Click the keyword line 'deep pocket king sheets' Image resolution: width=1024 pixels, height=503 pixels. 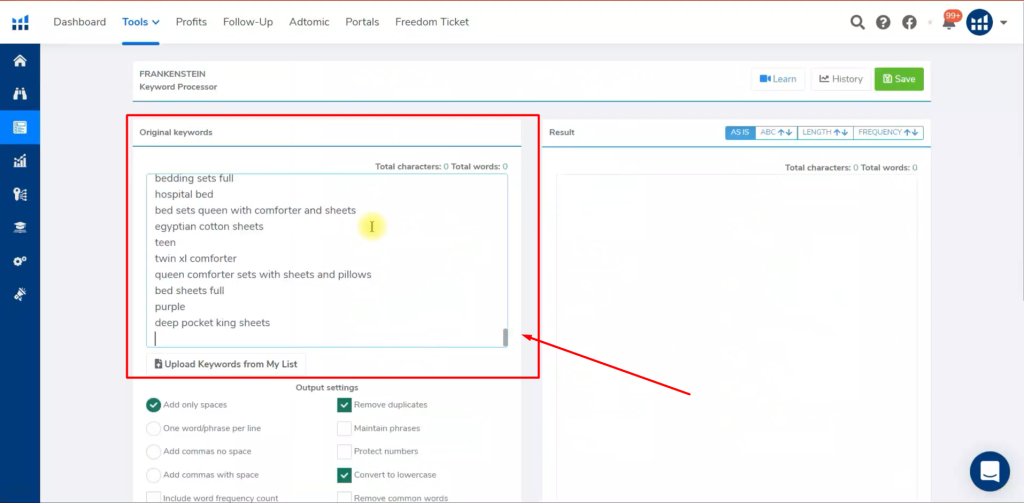[212, 323]
